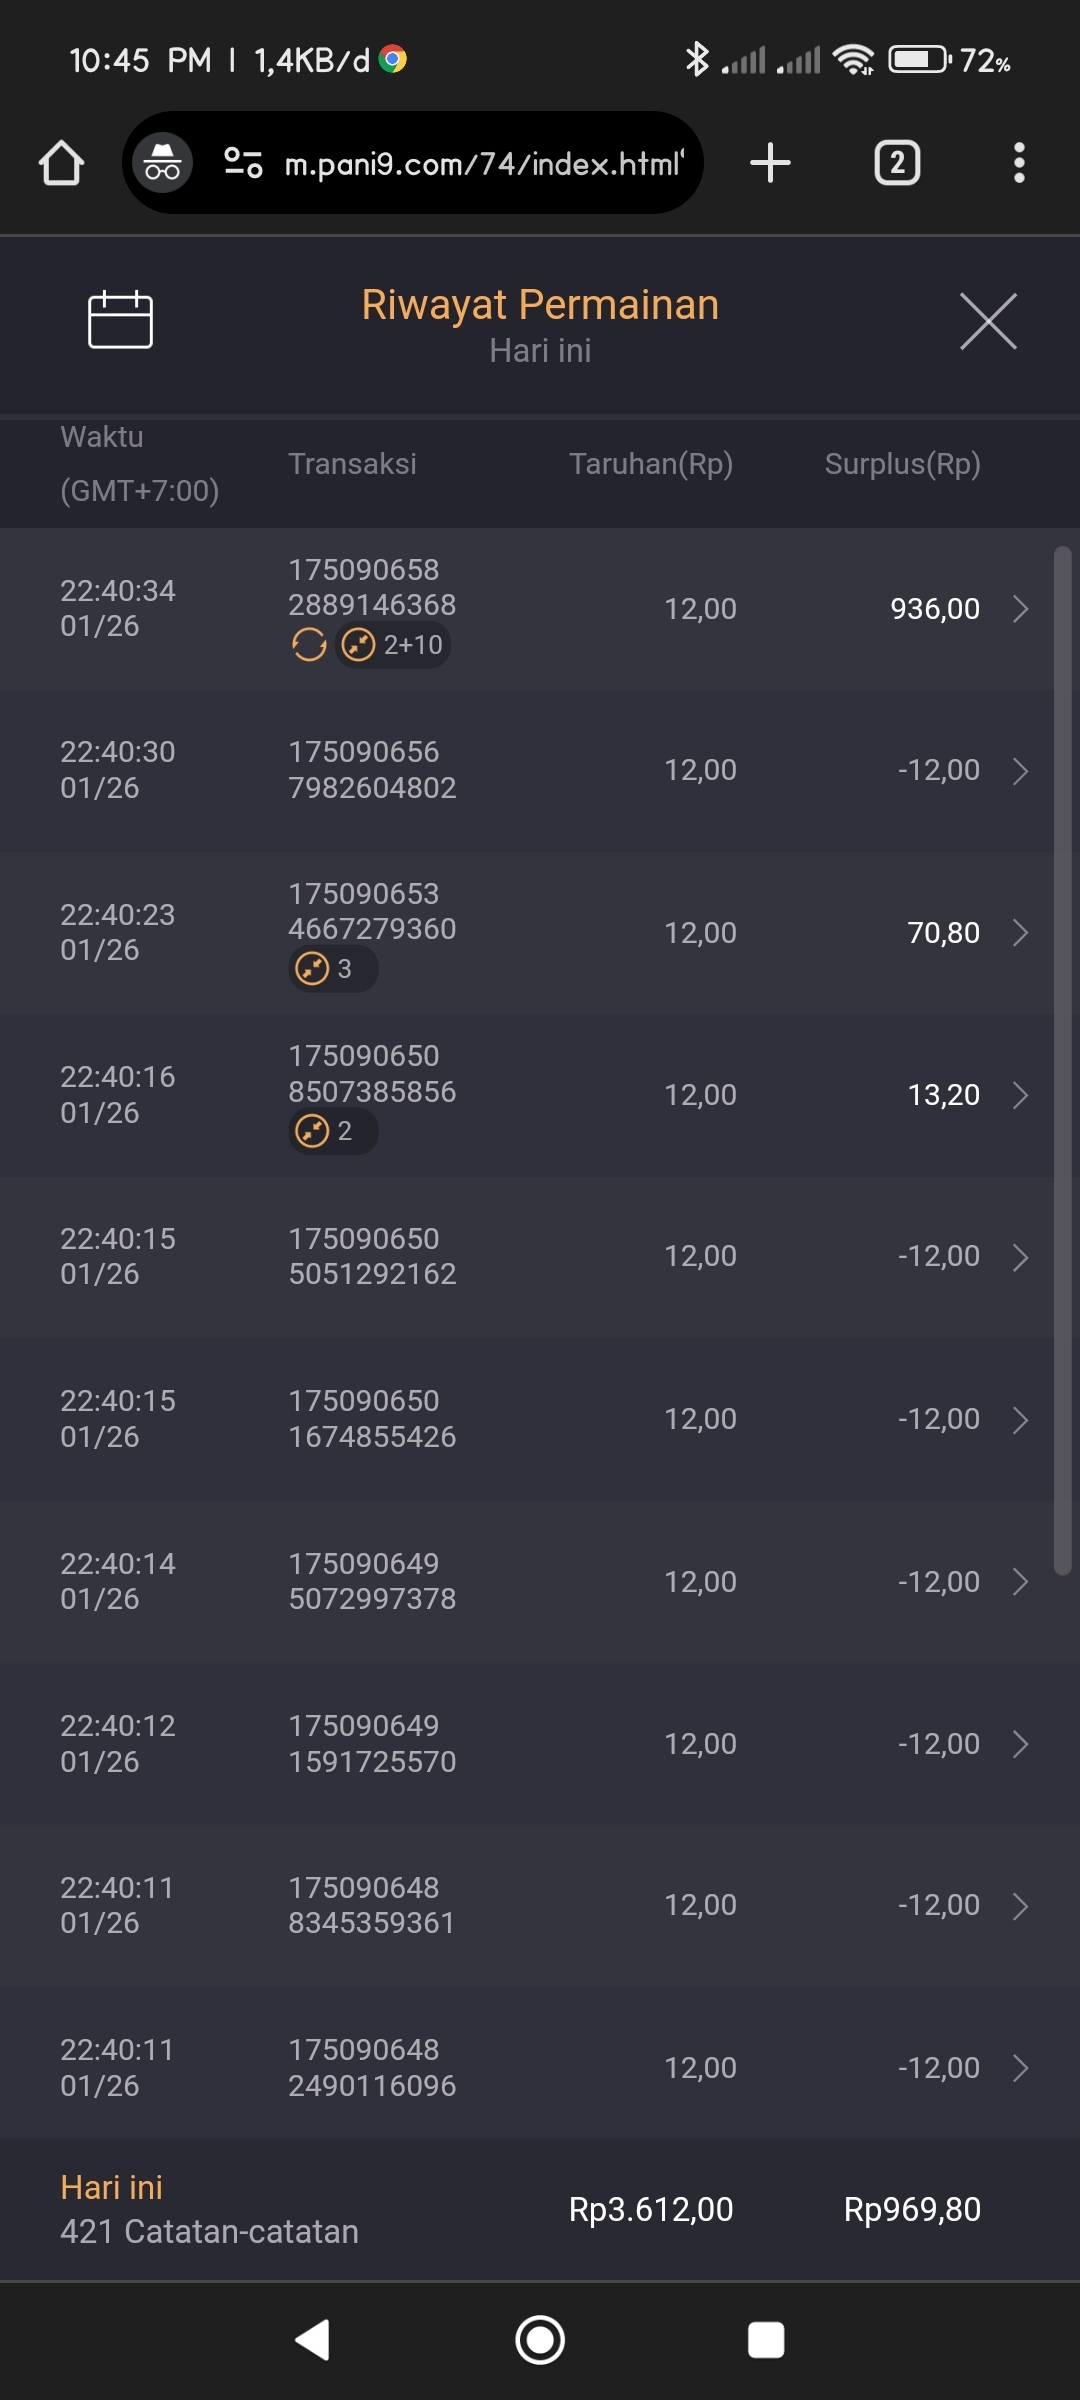
Task: Tap the site settings icon in address bar
Action: click(243, 163)
